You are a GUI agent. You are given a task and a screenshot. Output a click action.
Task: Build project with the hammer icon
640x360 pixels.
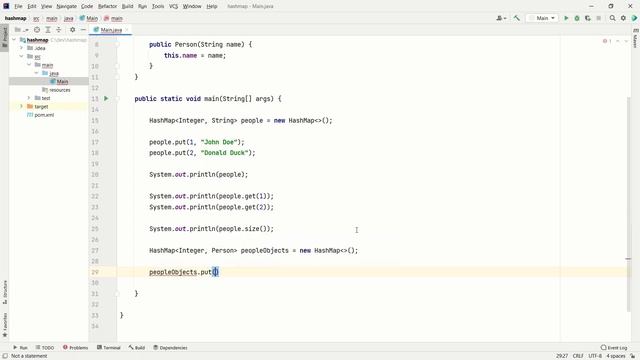(x=517, y=18)
